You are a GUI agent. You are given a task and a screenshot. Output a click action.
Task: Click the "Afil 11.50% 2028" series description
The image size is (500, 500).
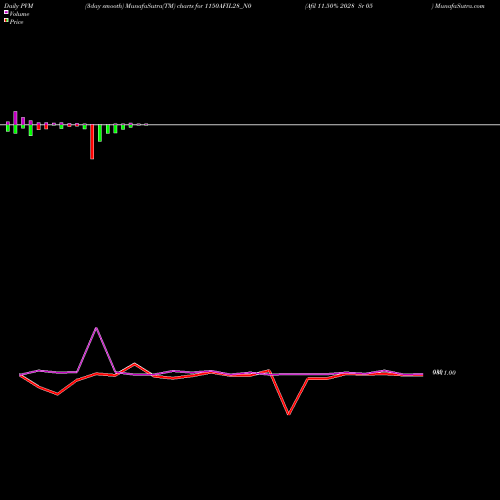point(330,6)
